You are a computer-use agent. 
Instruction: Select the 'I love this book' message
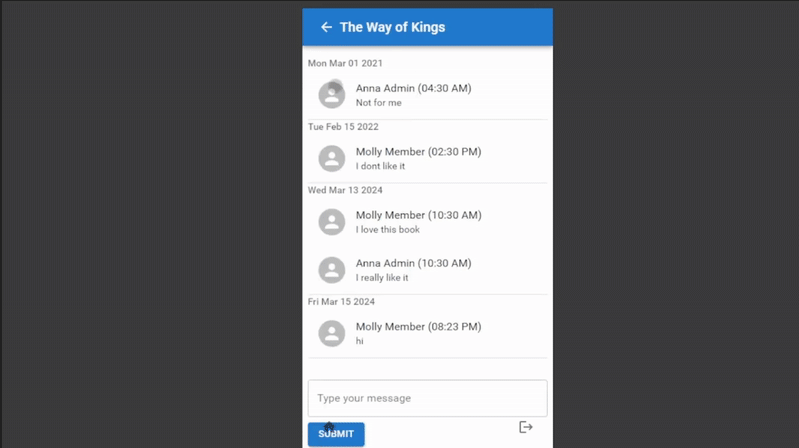387,230
